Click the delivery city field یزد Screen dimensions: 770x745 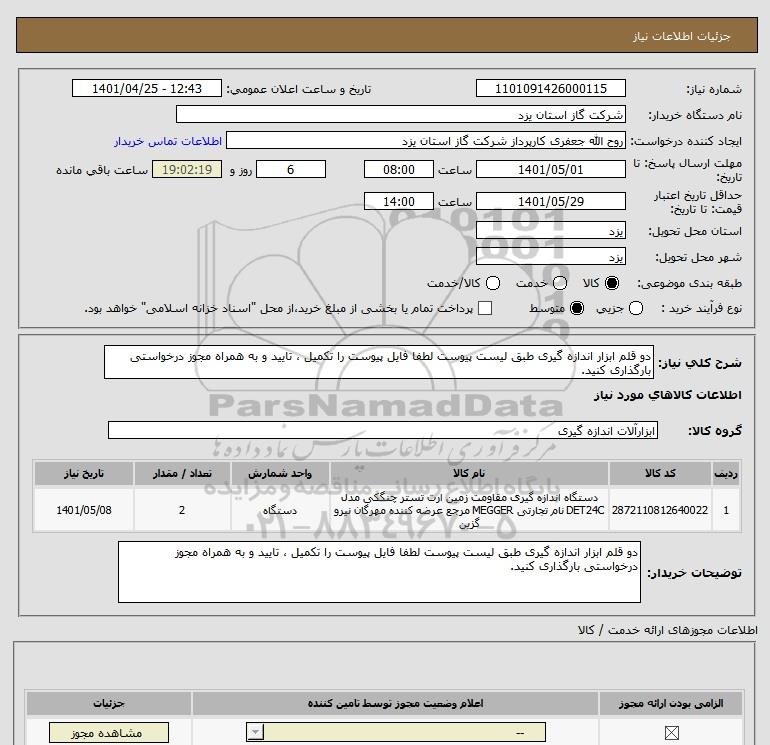(550, 257)
